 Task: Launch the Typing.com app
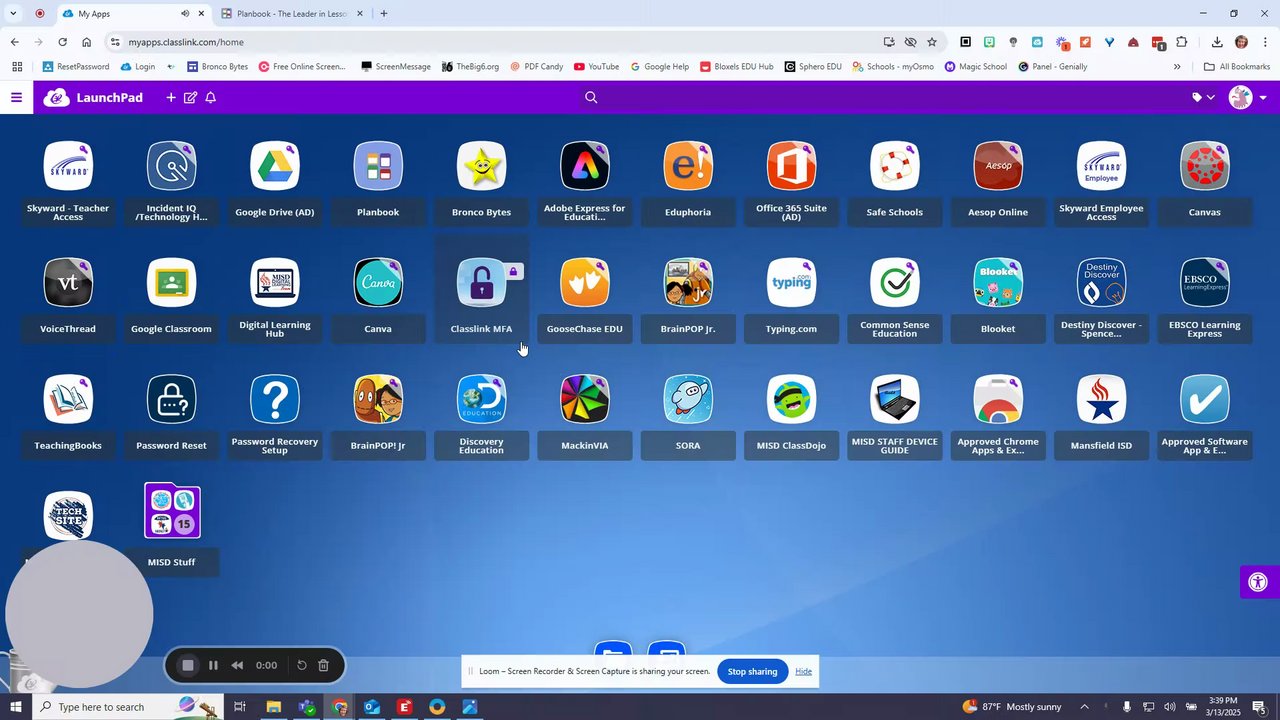click(791, 283)
